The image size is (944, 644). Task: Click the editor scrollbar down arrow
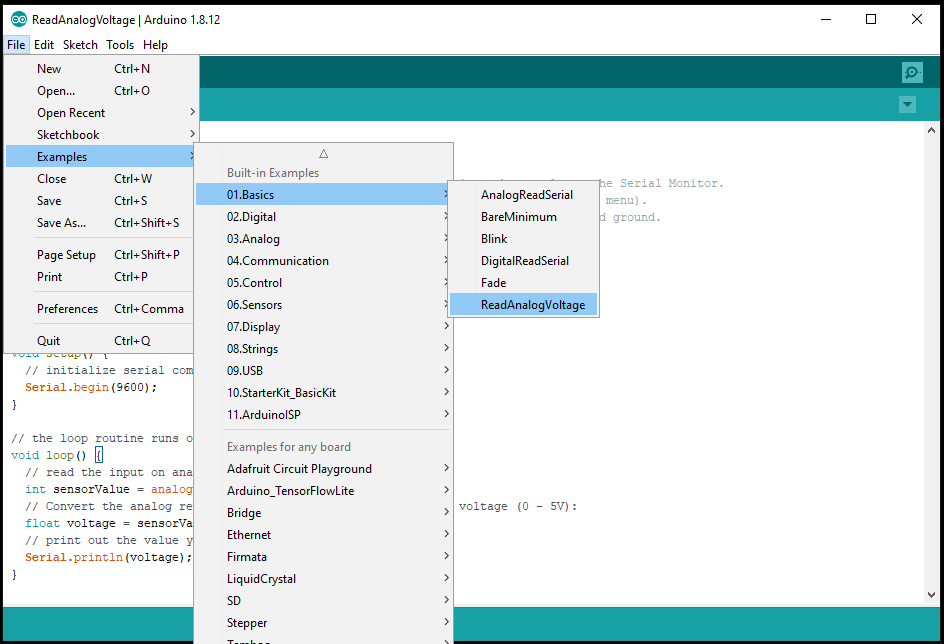coord(931,595)
